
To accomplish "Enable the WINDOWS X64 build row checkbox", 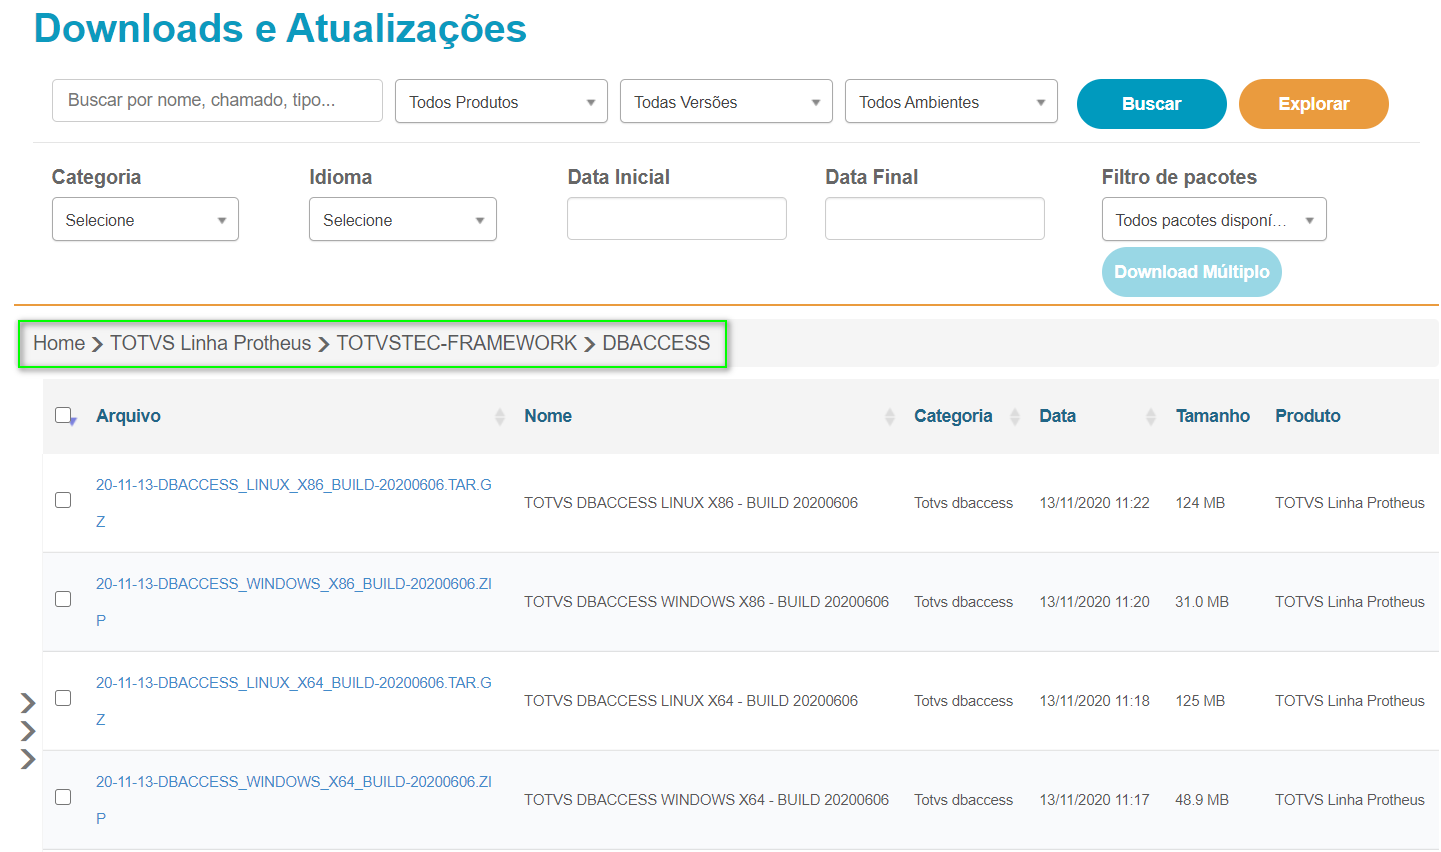I will 63,797.
